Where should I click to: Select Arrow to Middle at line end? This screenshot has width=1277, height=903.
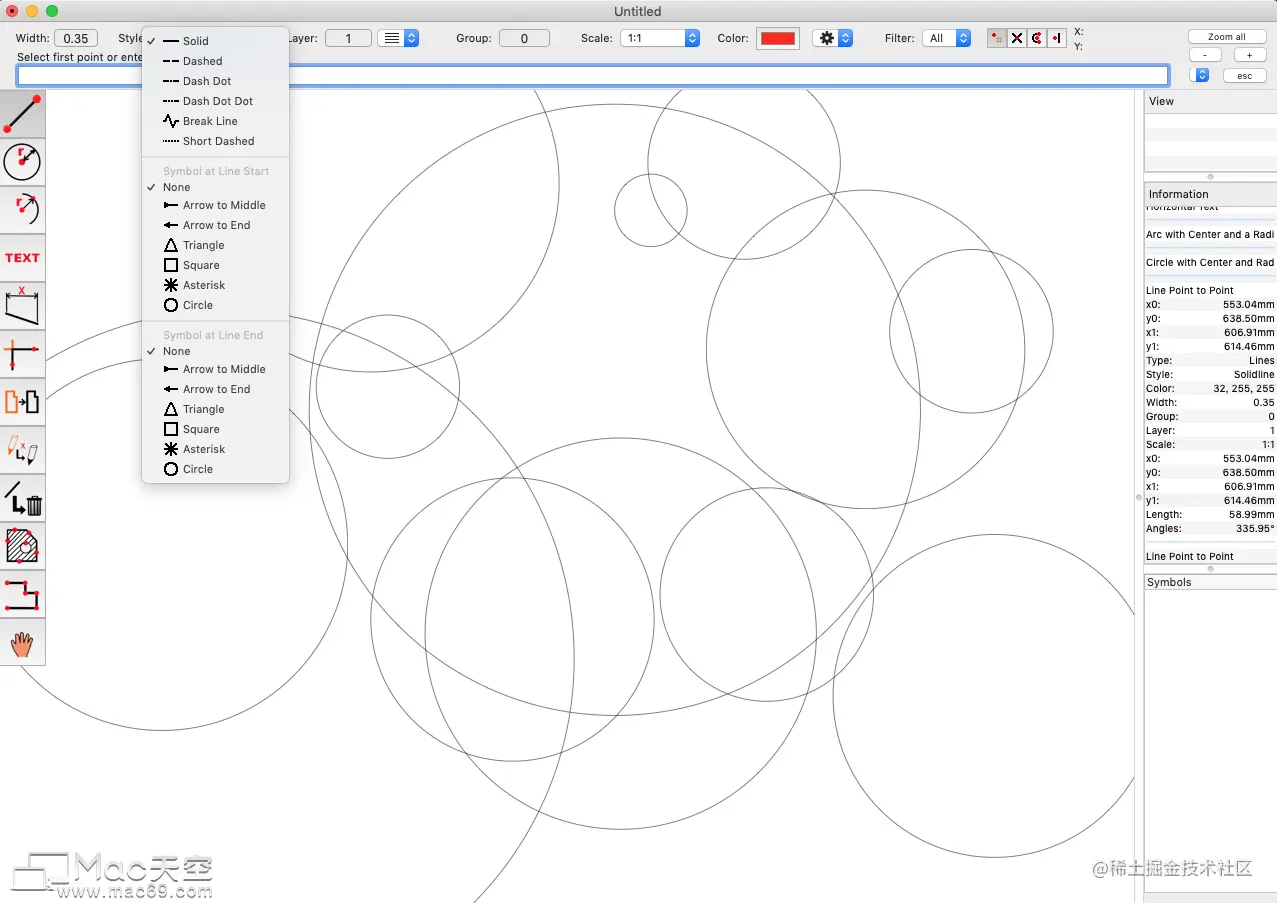click(x=215, y=369)
